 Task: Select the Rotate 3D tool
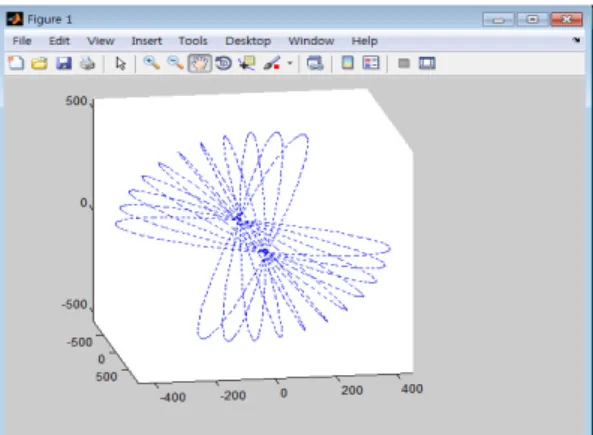pyautogui.click(x=224, y=63)
